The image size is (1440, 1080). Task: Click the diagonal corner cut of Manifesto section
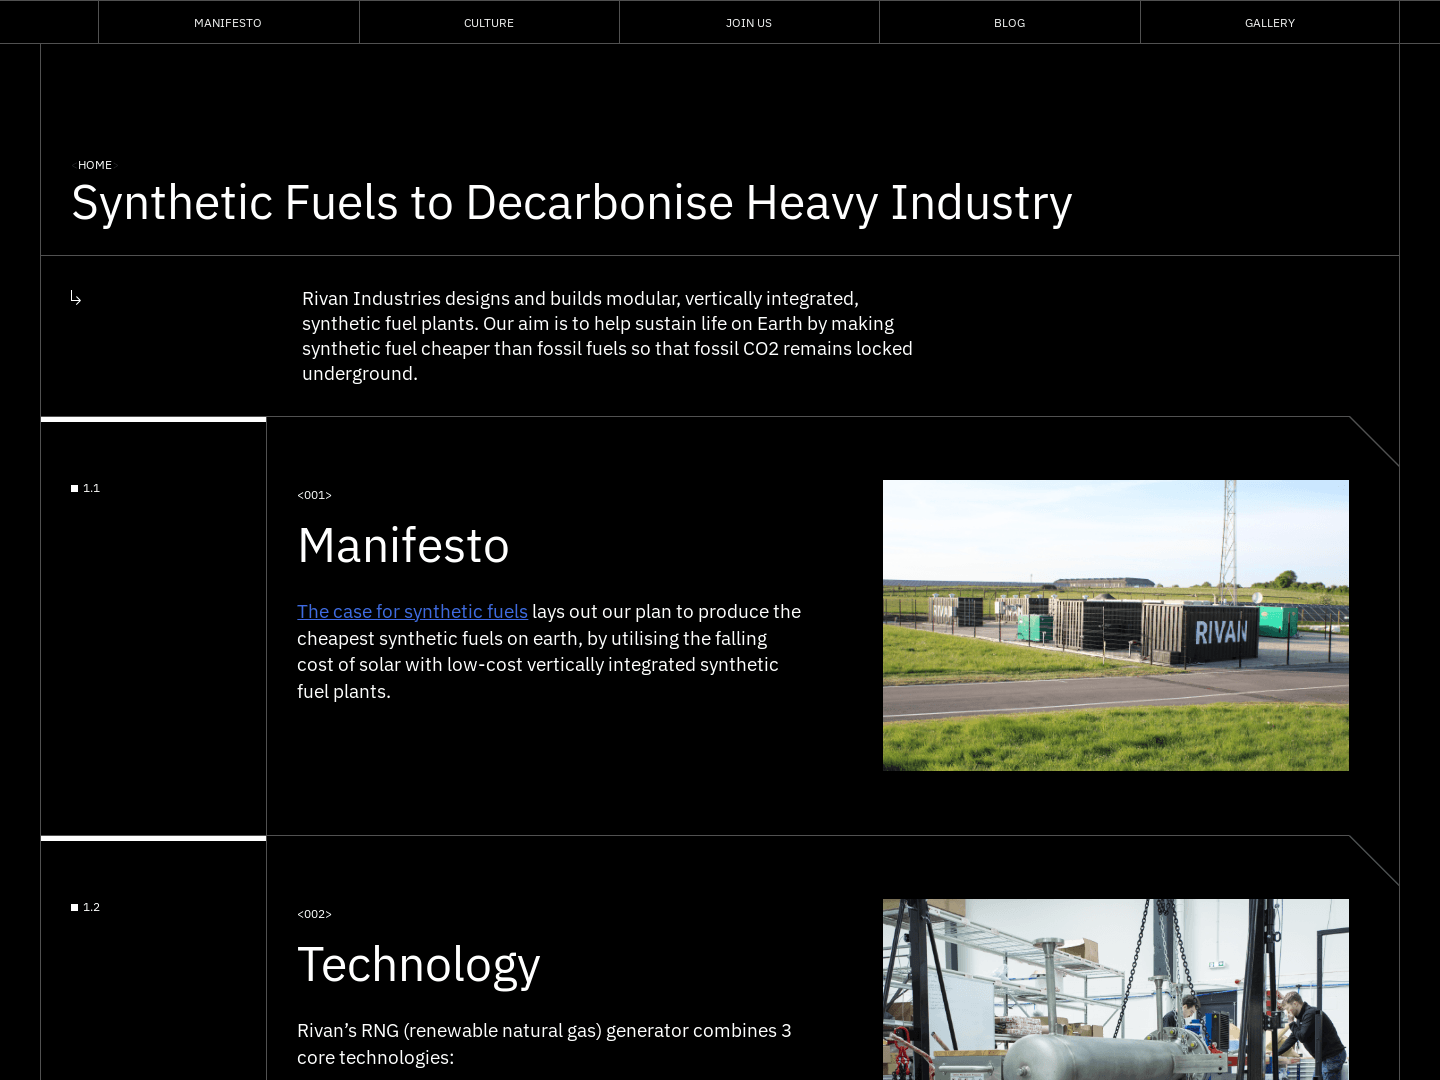point(1372,440)
